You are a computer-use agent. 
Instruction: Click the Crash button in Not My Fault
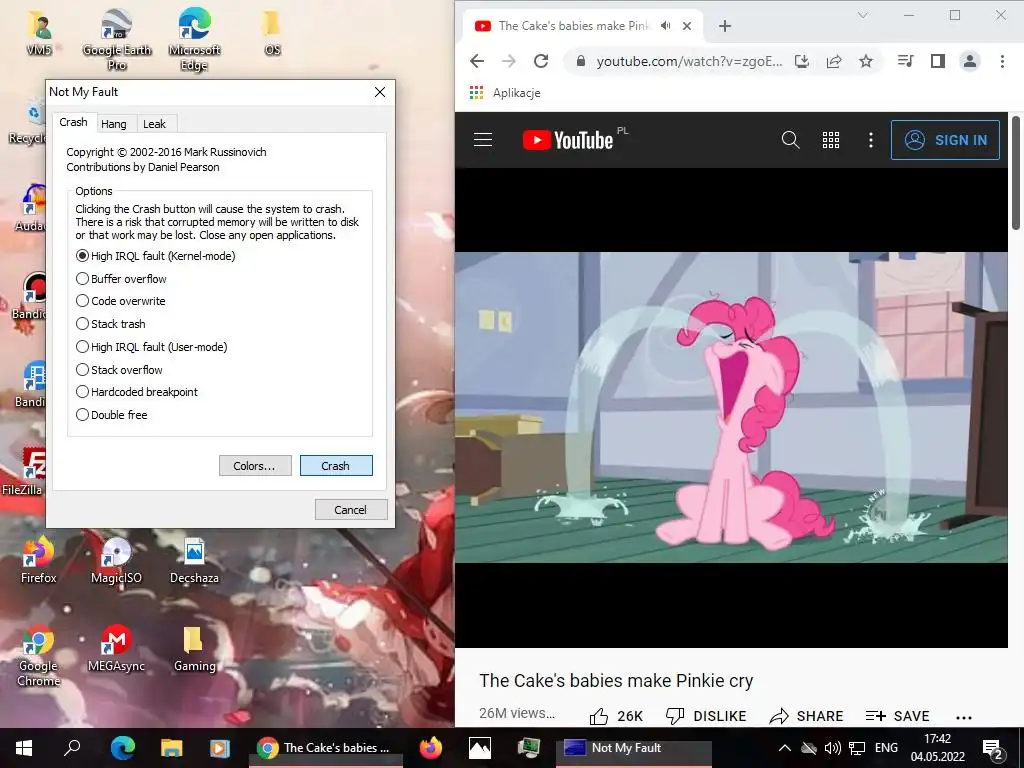tap(336, 466)
